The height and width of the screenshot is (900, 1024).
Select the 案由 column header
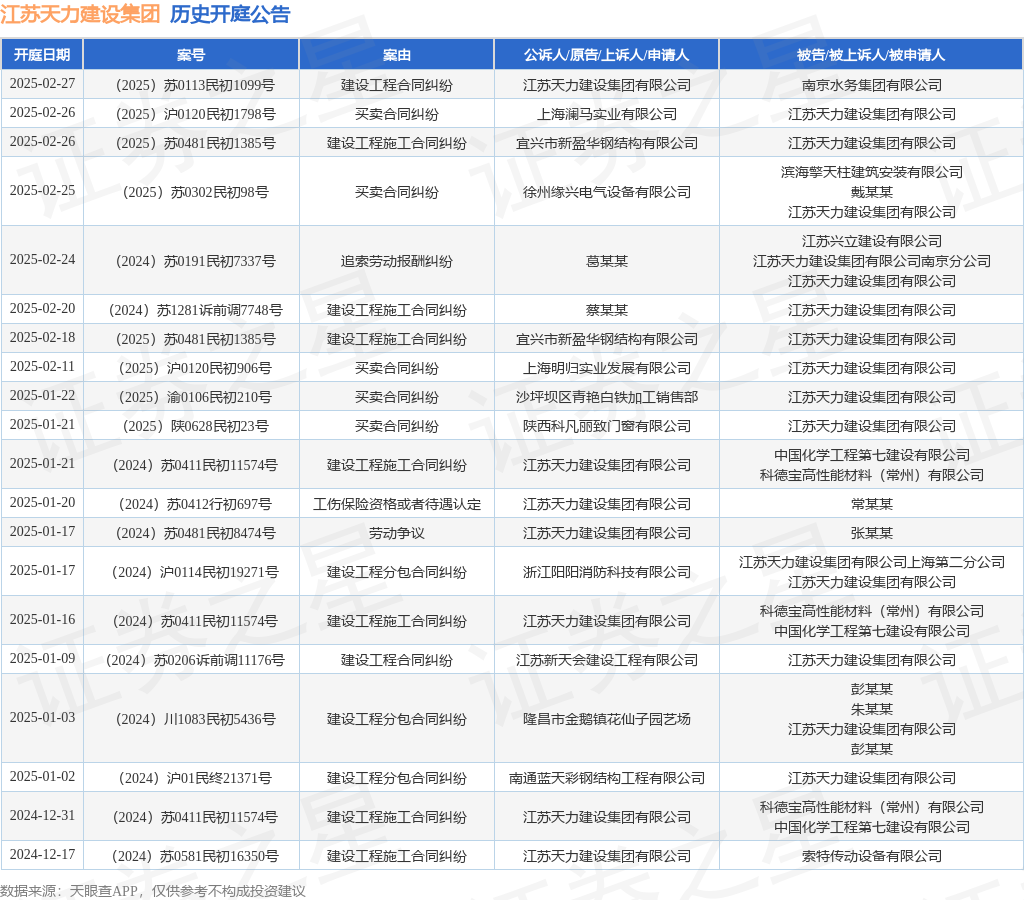click(x=396, y=55)
